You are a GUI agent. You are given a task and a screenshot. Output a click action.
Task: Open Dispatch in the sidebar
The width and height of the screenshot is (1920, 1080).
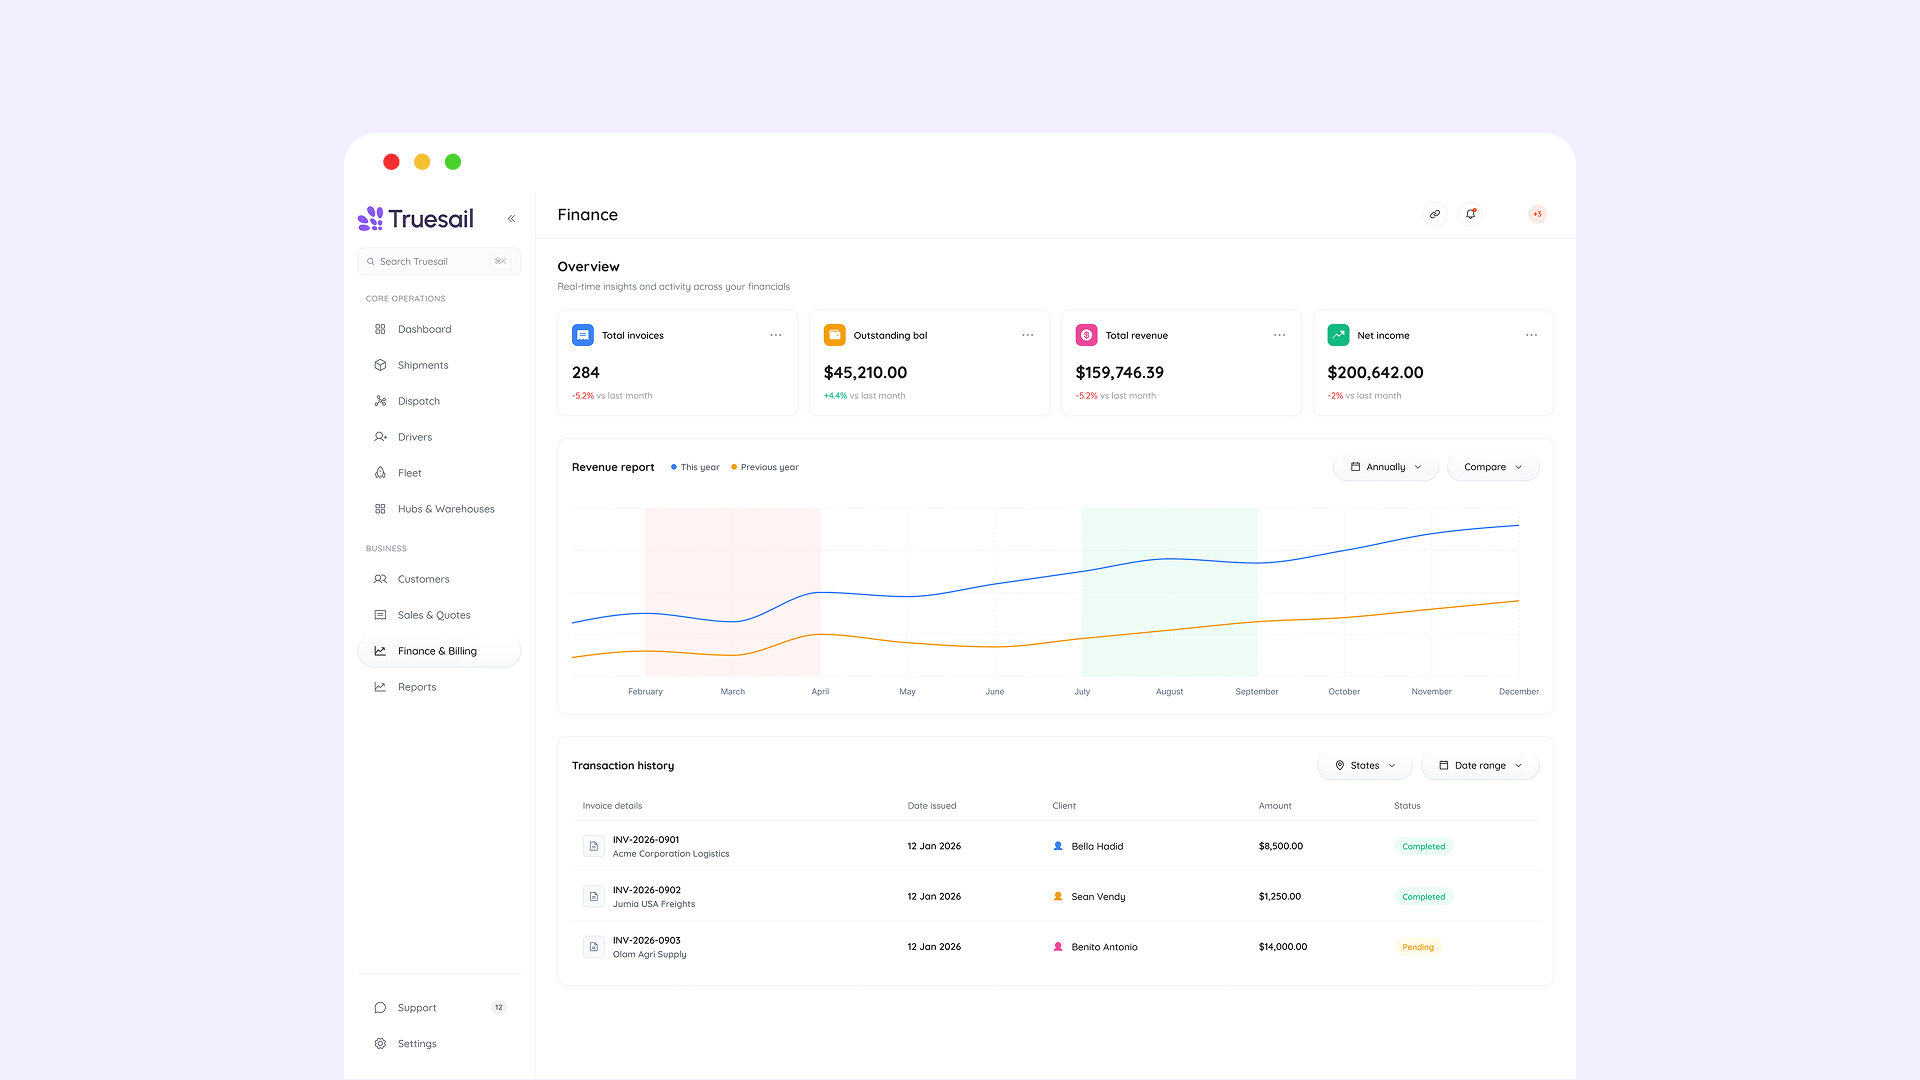coord(439,401)
